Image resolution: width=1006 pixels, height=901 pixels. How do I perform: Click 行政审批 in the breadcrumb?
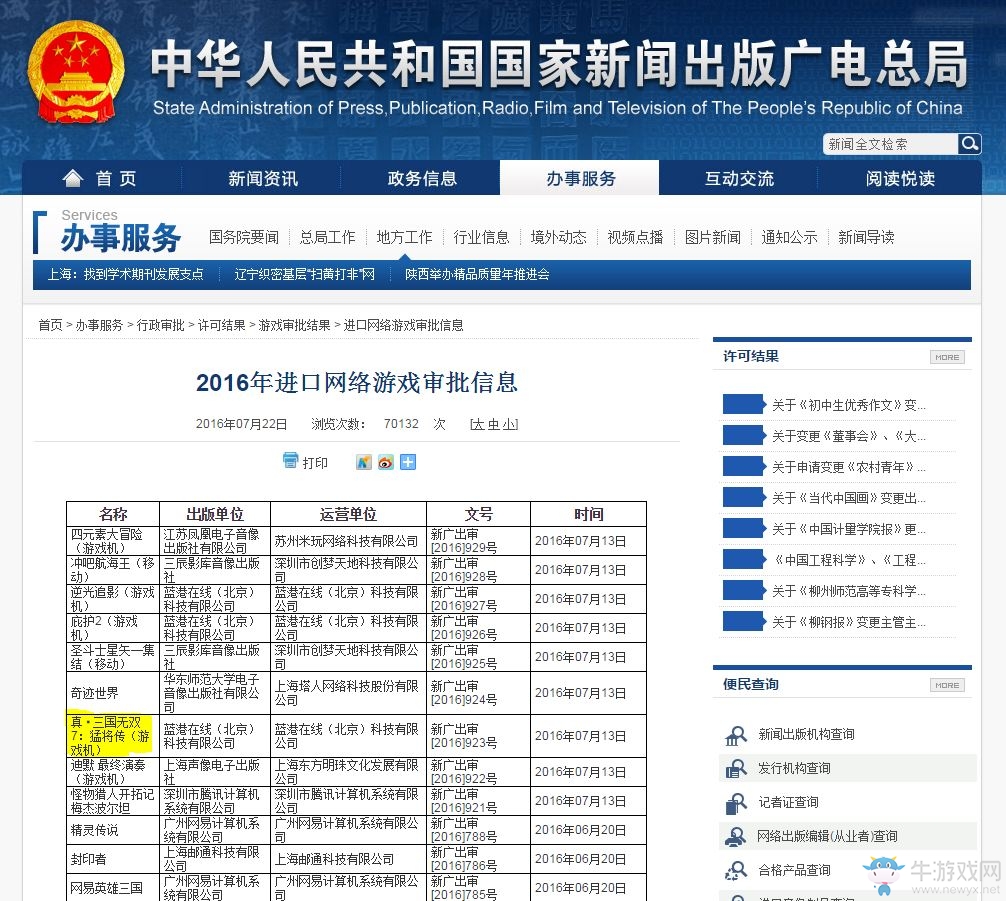(x=160, y=325)
